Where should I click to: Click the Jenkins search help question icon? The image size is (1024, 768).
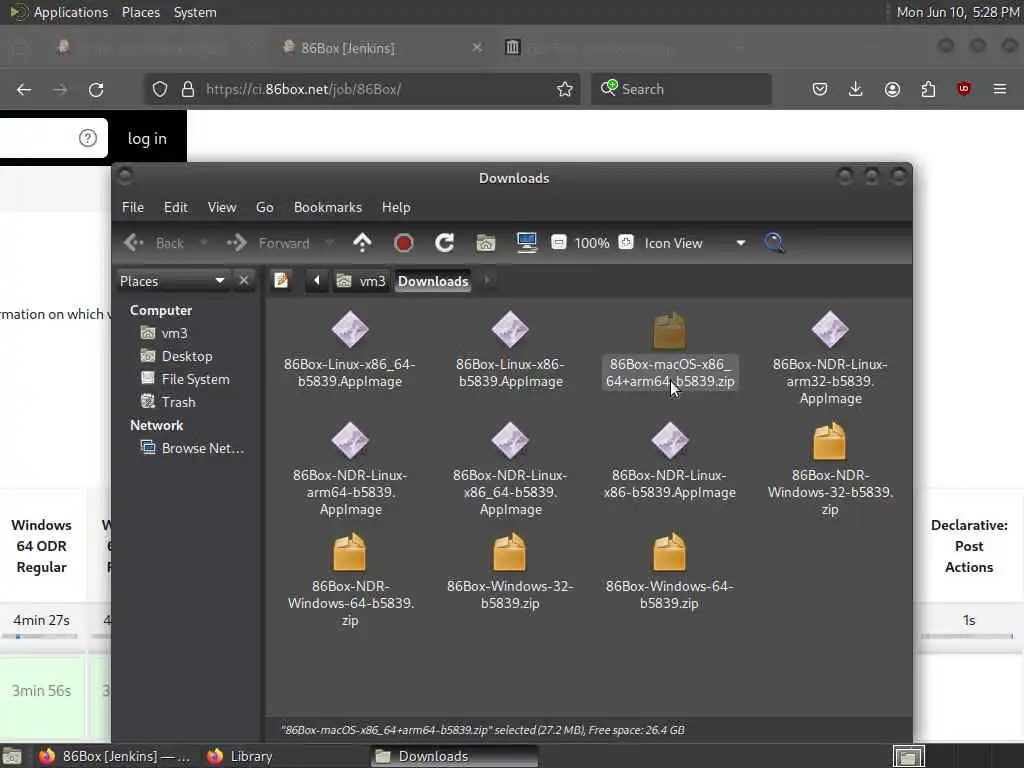coord(88,138)
